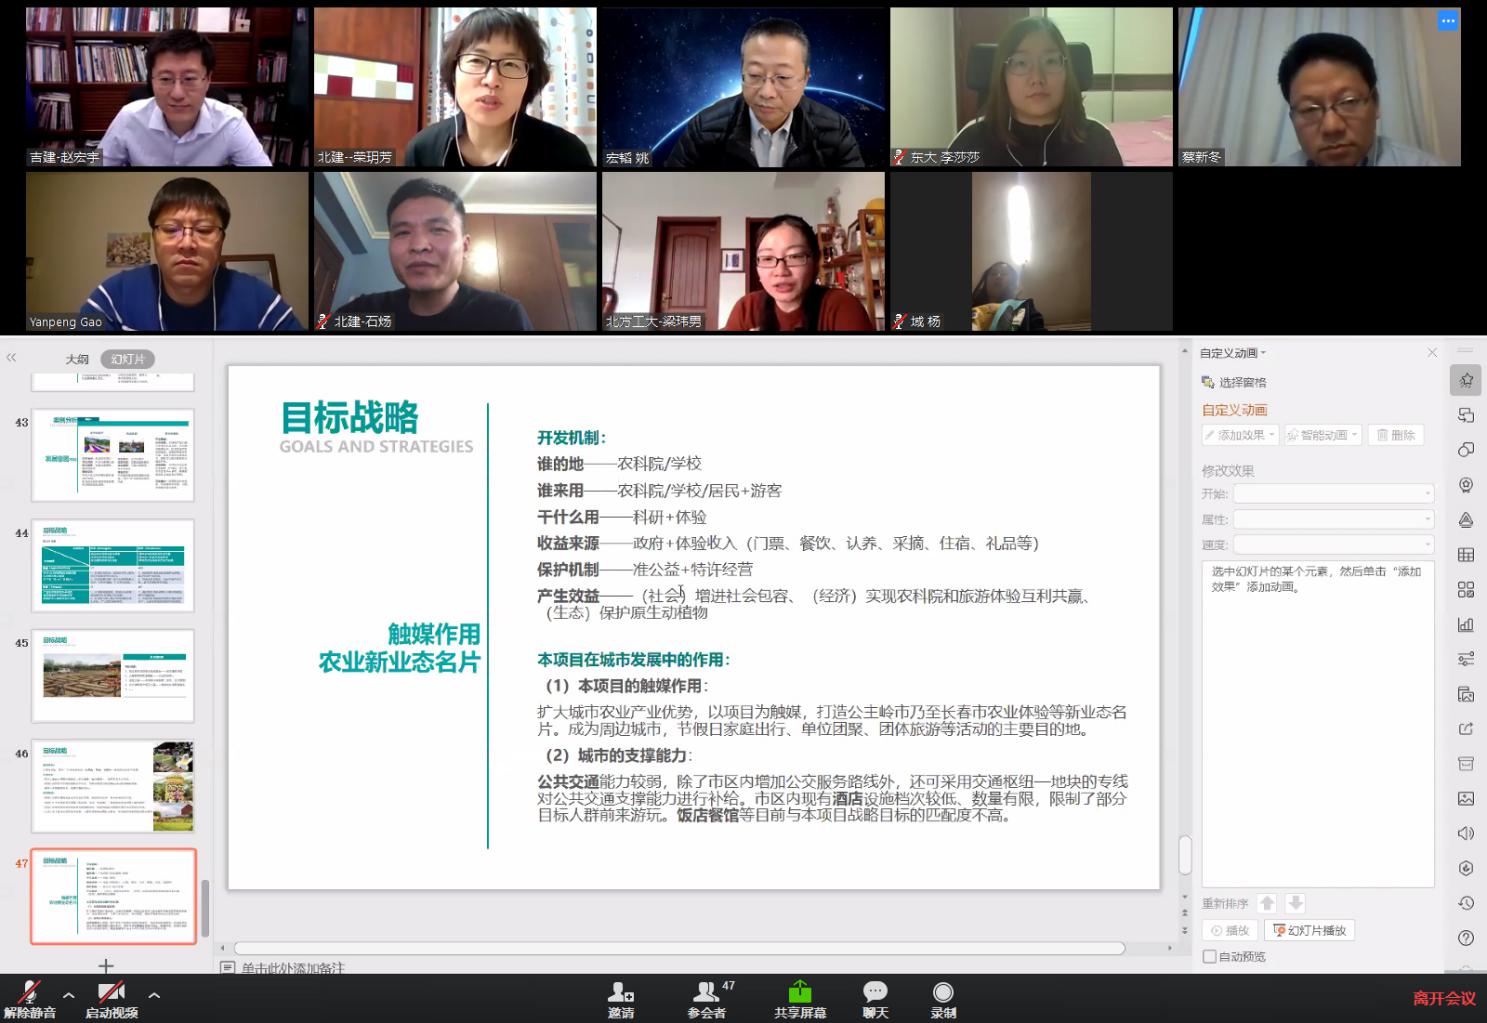Open the 聊天 chat panel

(x=875, y=998)
